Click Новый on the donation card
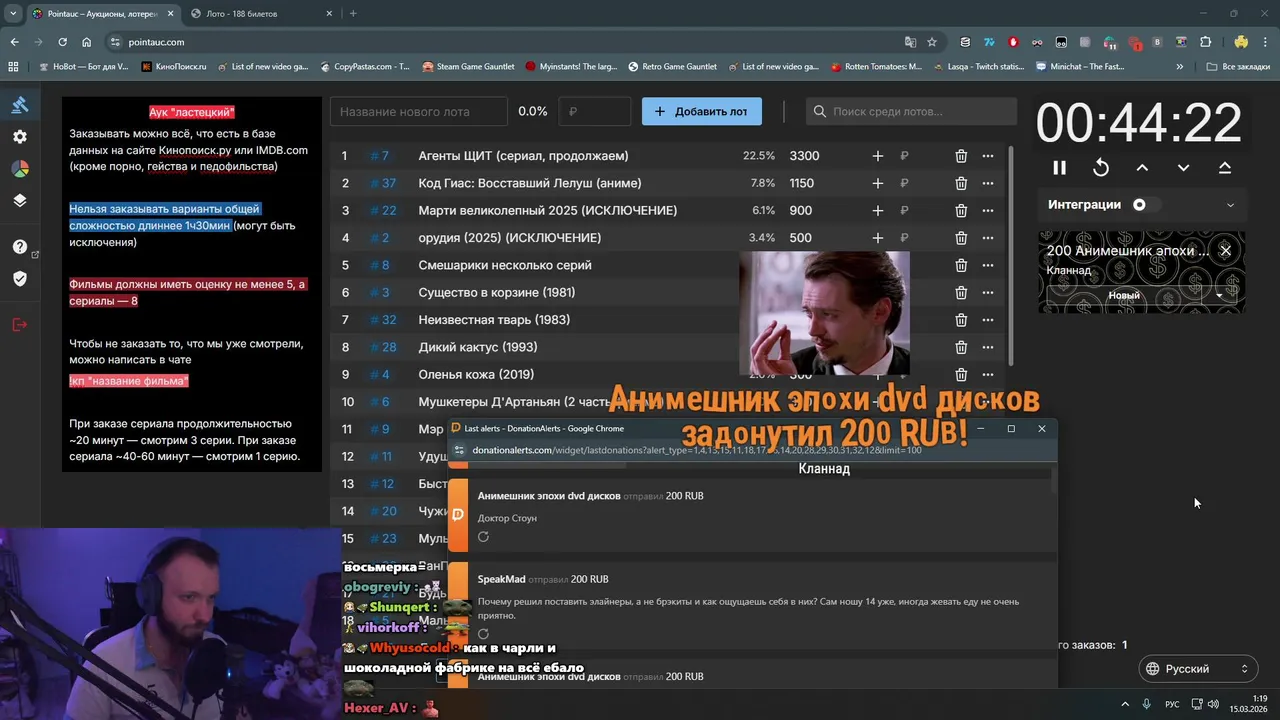Image resolution: width=1280 pixels, height=720 pixels. coord(1123,296)
